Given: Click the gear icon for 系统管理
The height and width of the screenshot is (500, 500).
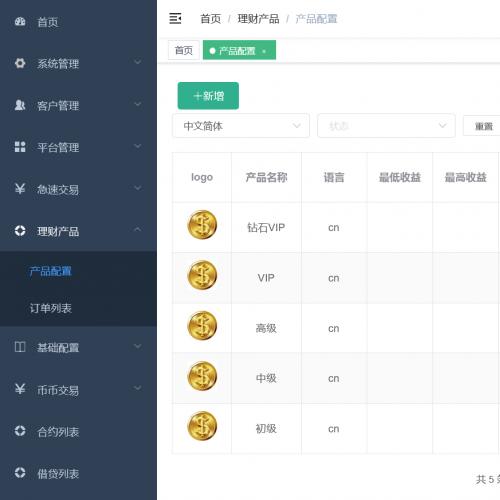Looking at the screenshot, I should pyautogui.click(x=20, y=63).
